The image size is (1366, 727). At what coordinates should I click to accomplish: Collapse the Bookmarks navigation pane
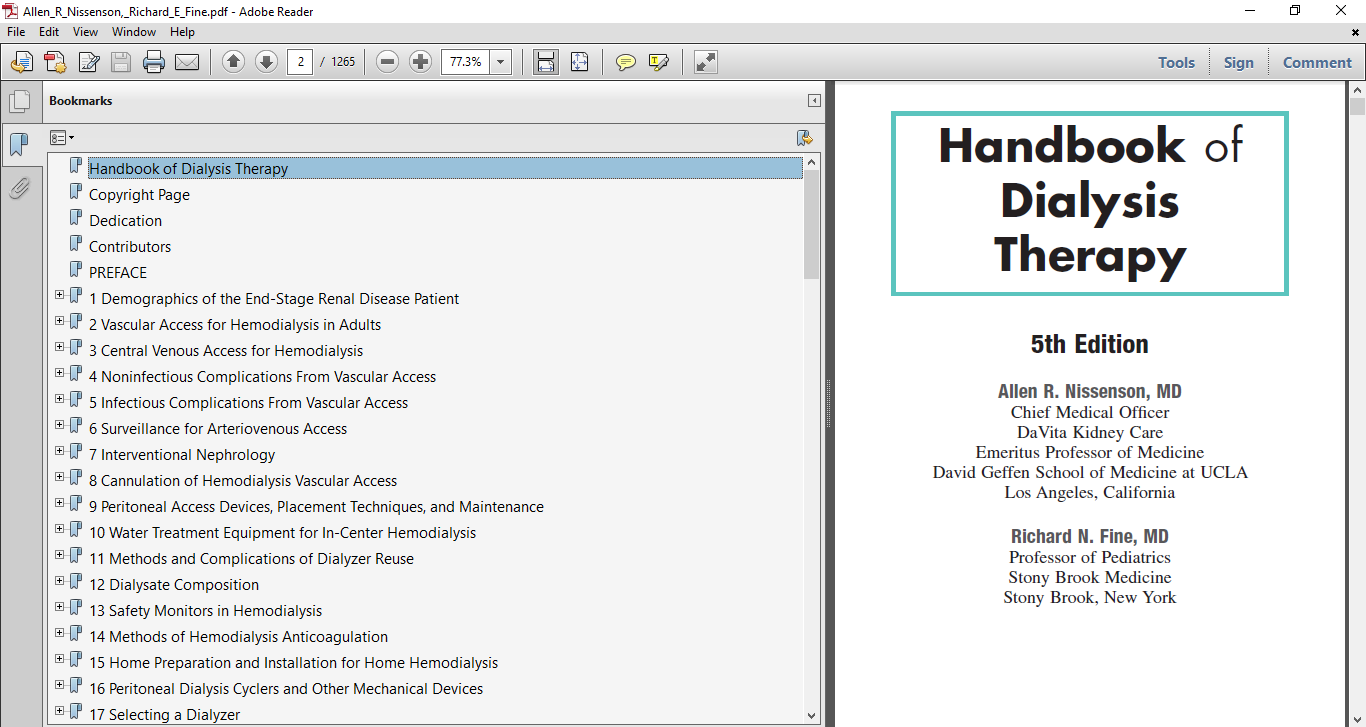tap(814, 101)
